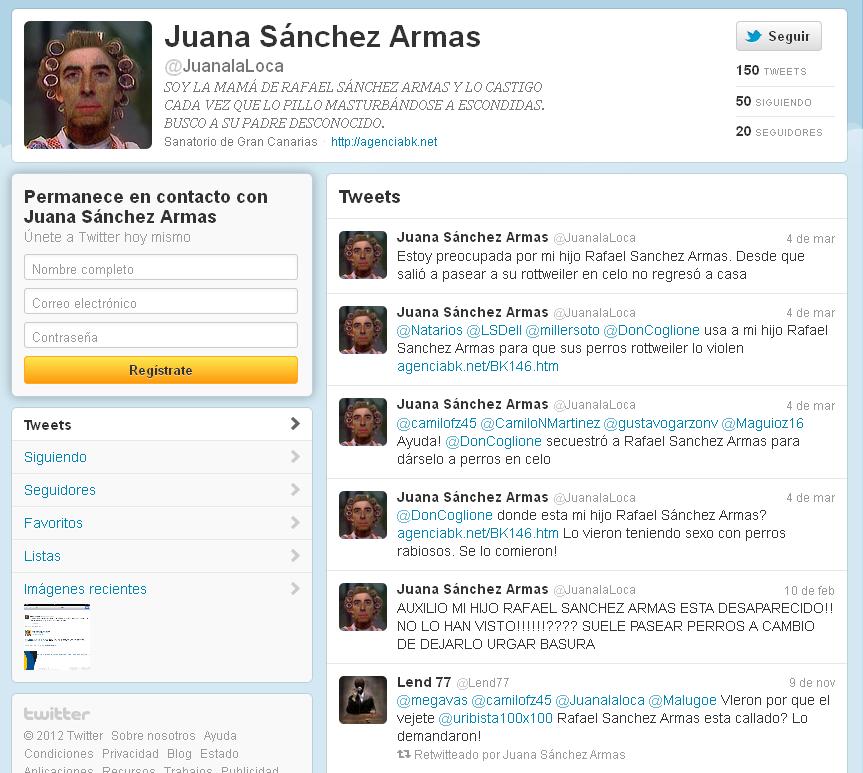Open Condiciones footer link
The width and height of the screenshot is (863, 773).
coord(59,754)
